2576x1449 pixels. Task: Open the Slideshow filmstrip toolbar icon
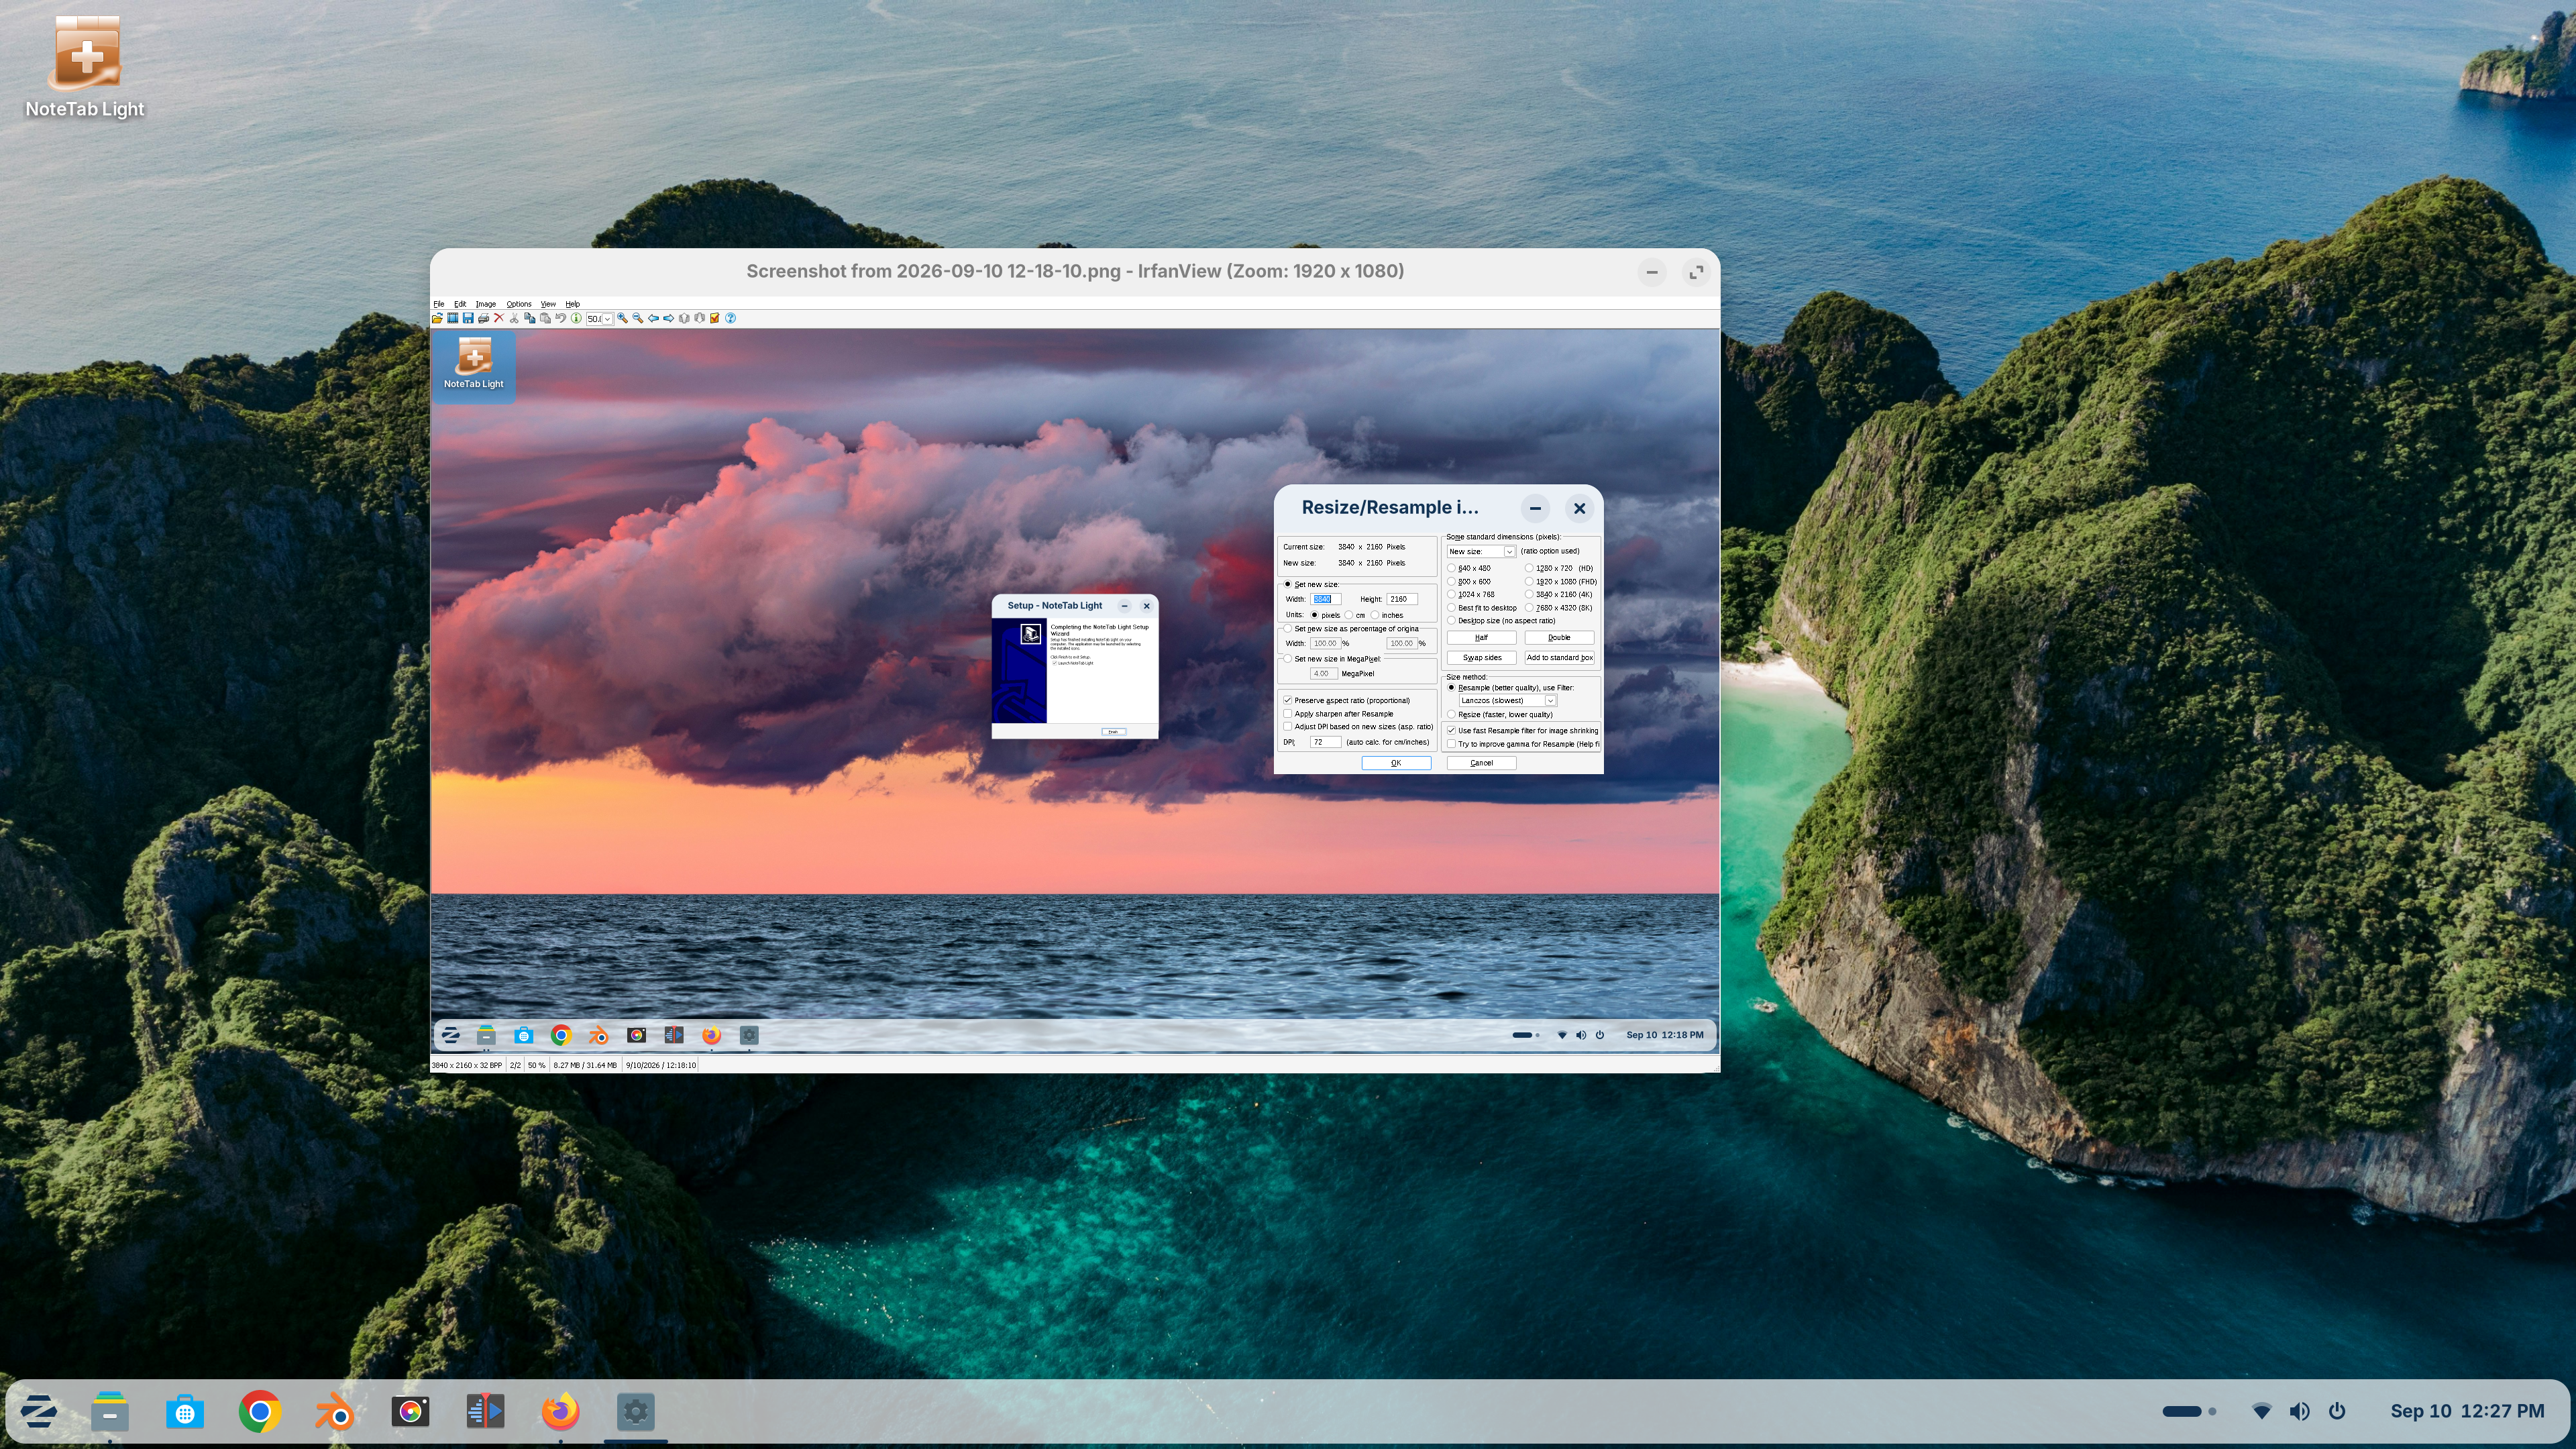coord(453,318)
